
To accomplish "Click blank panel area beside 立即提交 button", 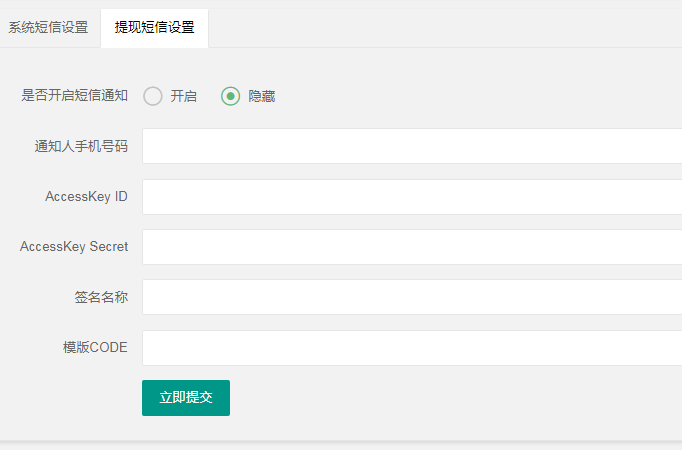I will click(x=452, y=398).
